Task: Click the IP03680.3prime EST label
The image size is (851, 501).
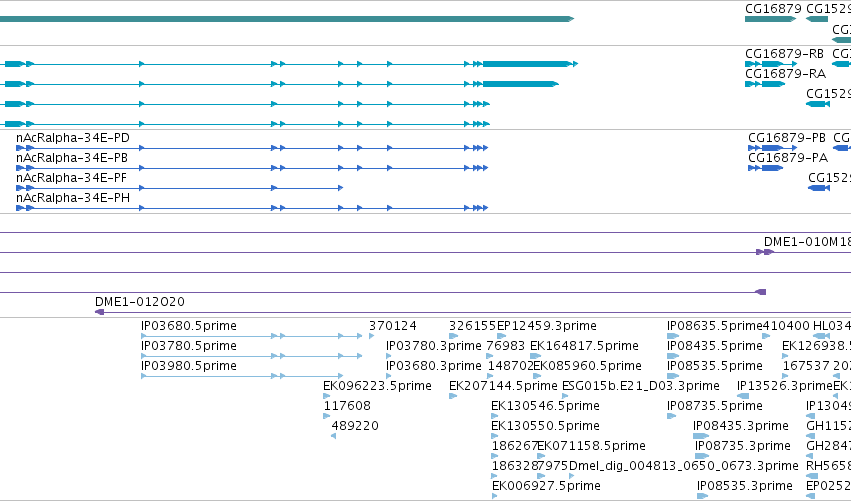Action: (434, 366)
